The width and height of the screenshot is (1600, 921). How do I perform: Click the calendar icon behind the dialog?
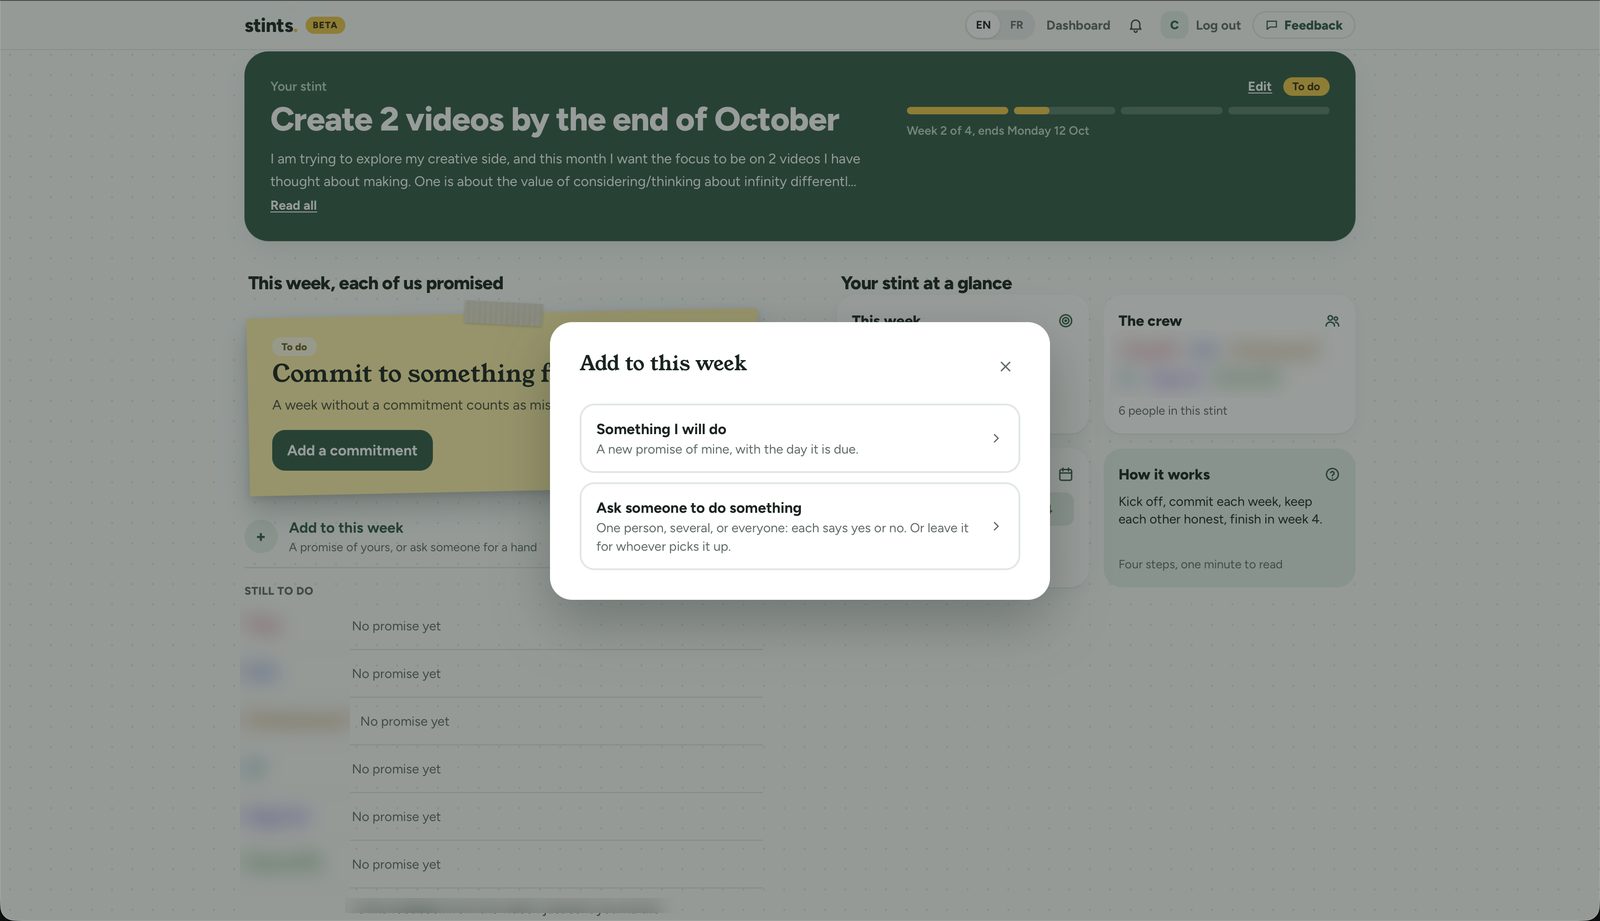pos(1066,475)
